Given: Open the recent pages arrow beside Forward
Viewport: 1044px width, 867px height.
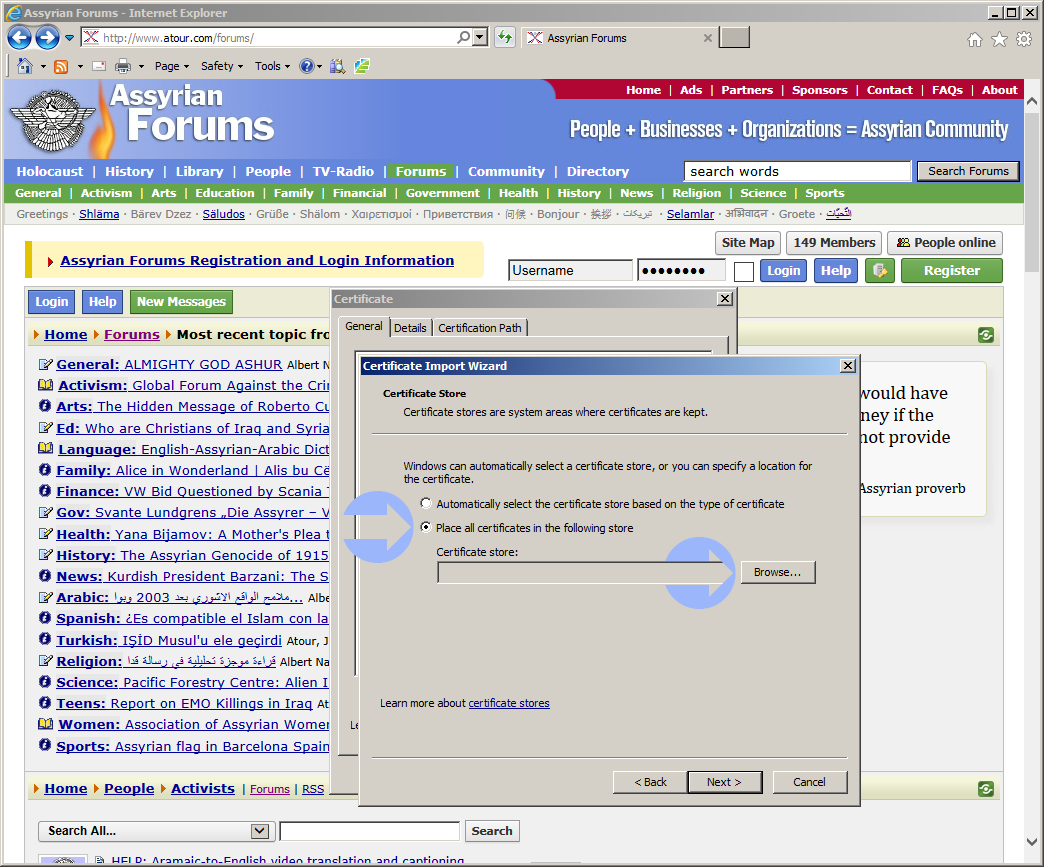Looking at the screenshot, I should tap(69, 38).
